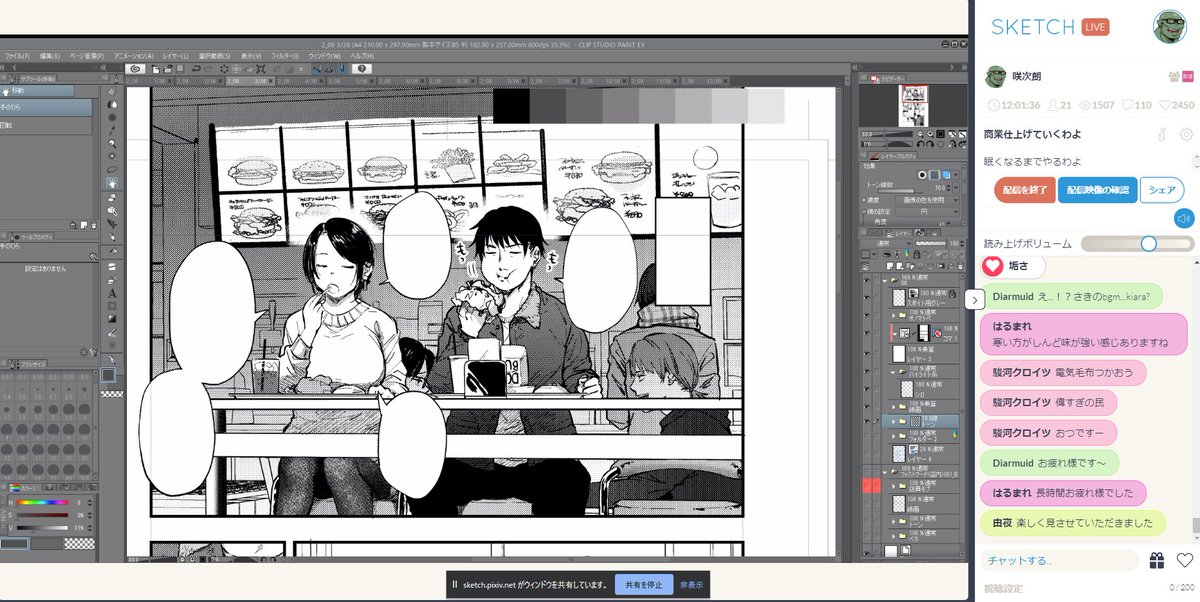This screenshot has height=602, width=1200.
Task: Expand the フォルダー 2 folder triangle
Action: 894,436
